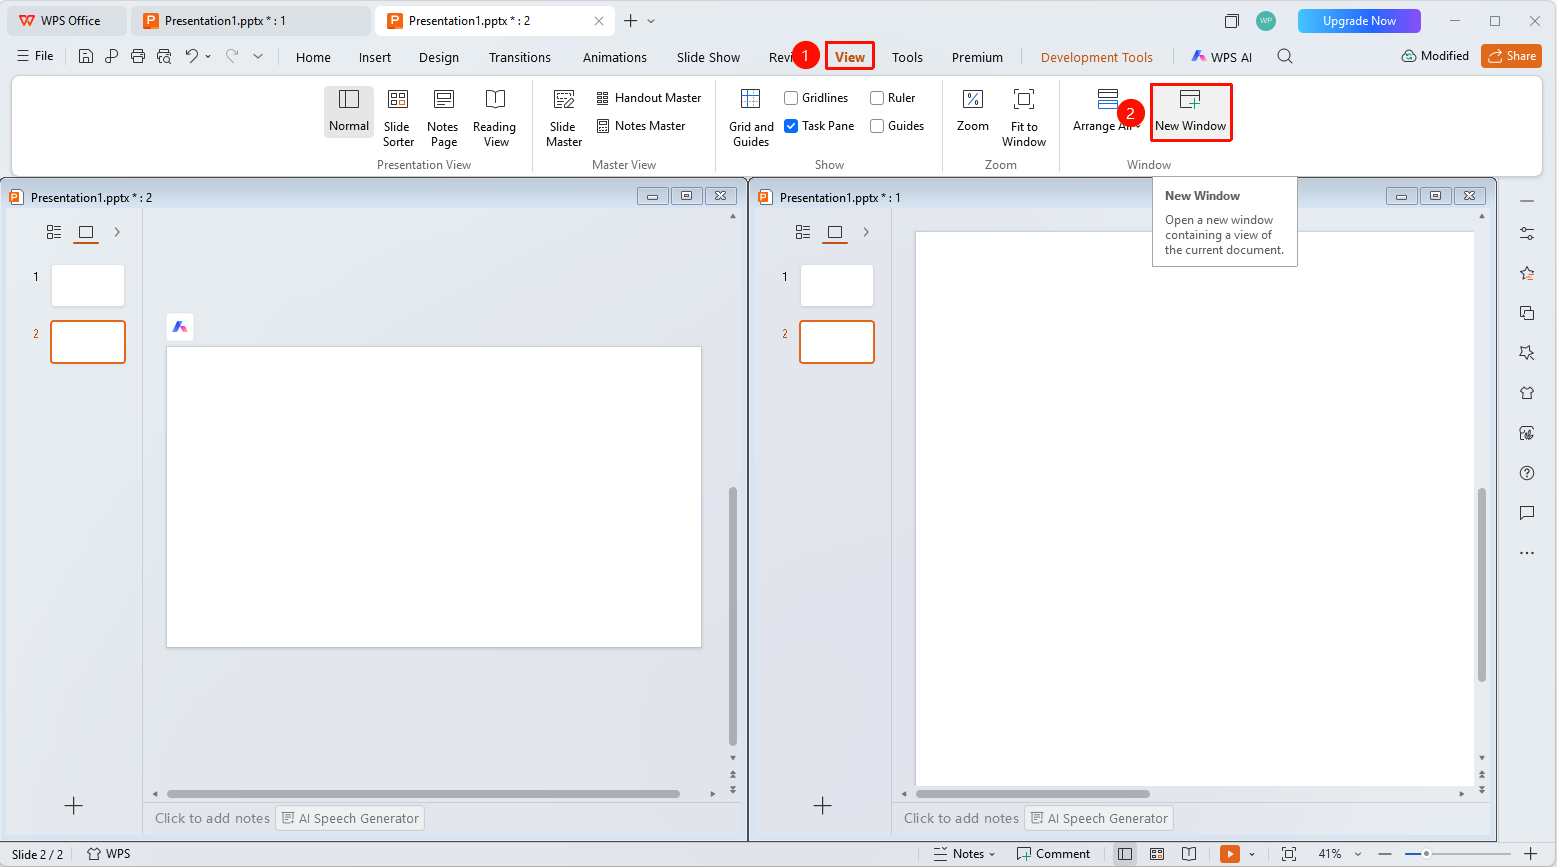Switch to the Design tab
This screenshot has width=1557, height=867.
439,57
